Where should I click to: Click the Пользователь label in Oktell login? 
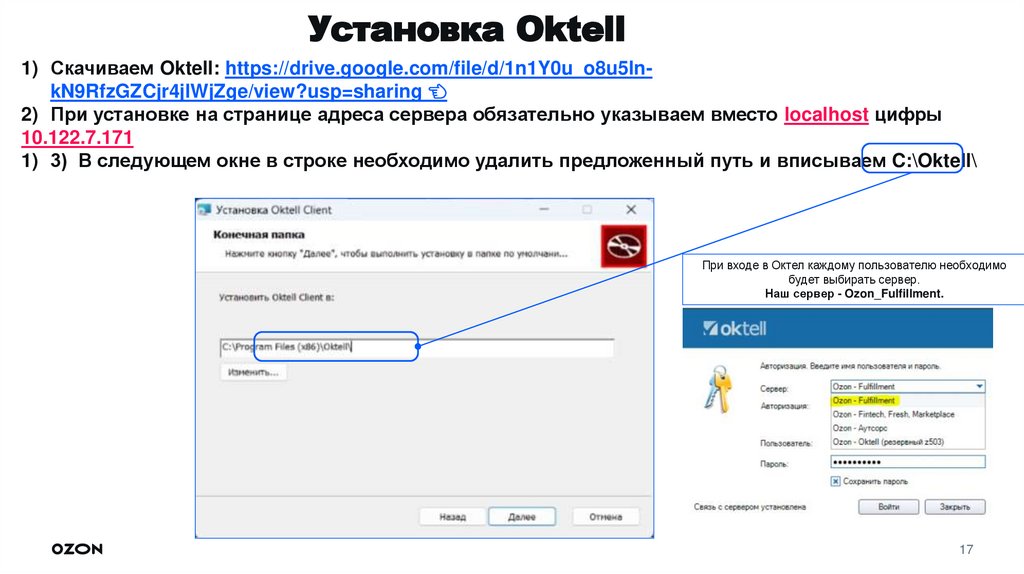coord(786,443)
